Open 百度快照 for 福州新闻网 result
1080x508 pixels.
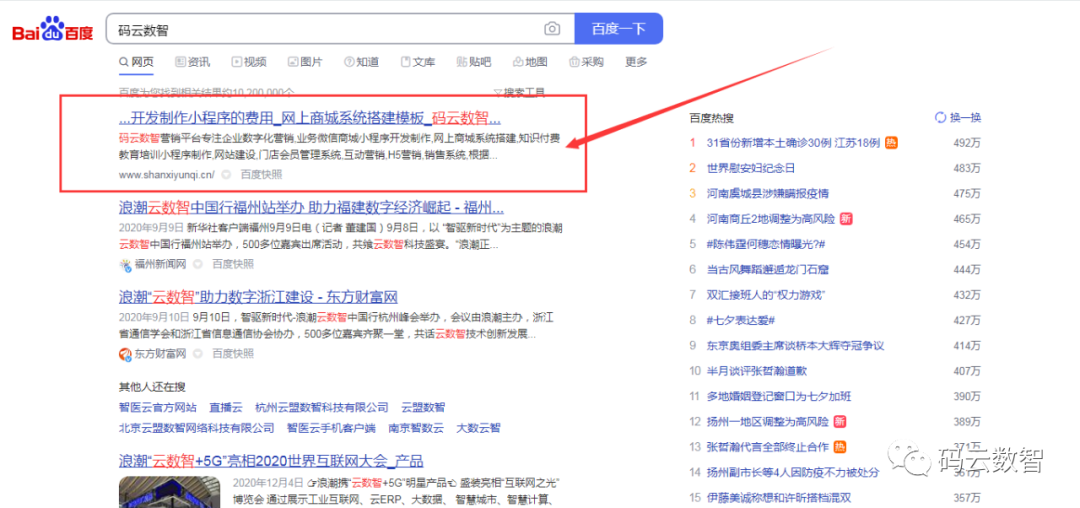[x=233, y=264]
